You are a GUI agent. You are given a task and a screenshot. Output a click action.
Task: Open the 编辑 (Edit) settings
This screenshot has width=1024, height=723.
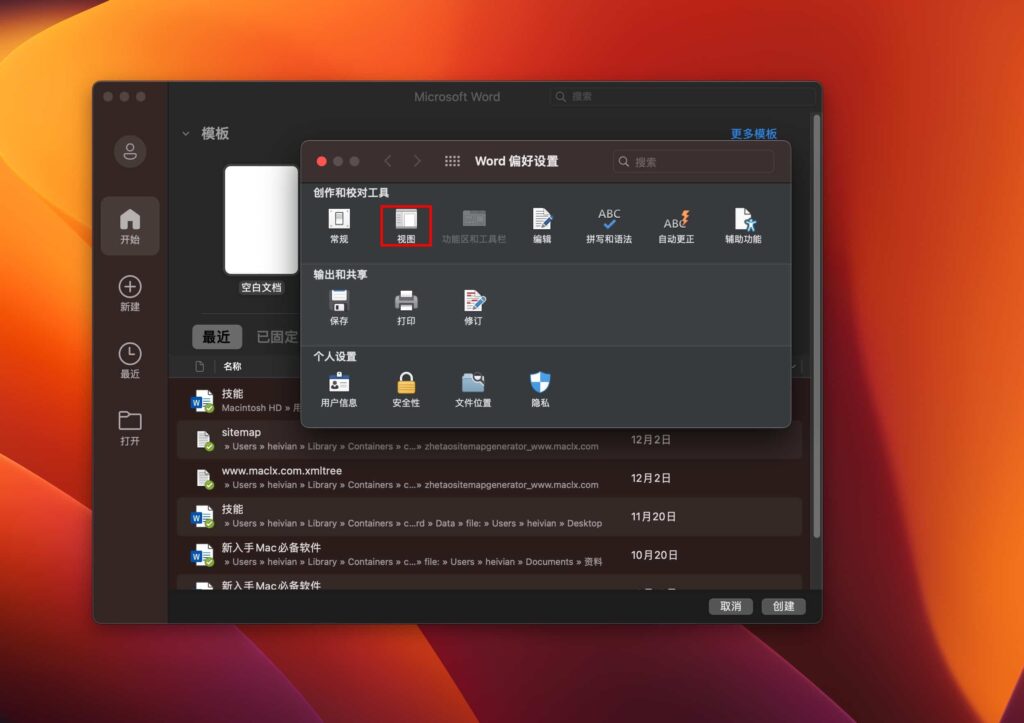541,218
